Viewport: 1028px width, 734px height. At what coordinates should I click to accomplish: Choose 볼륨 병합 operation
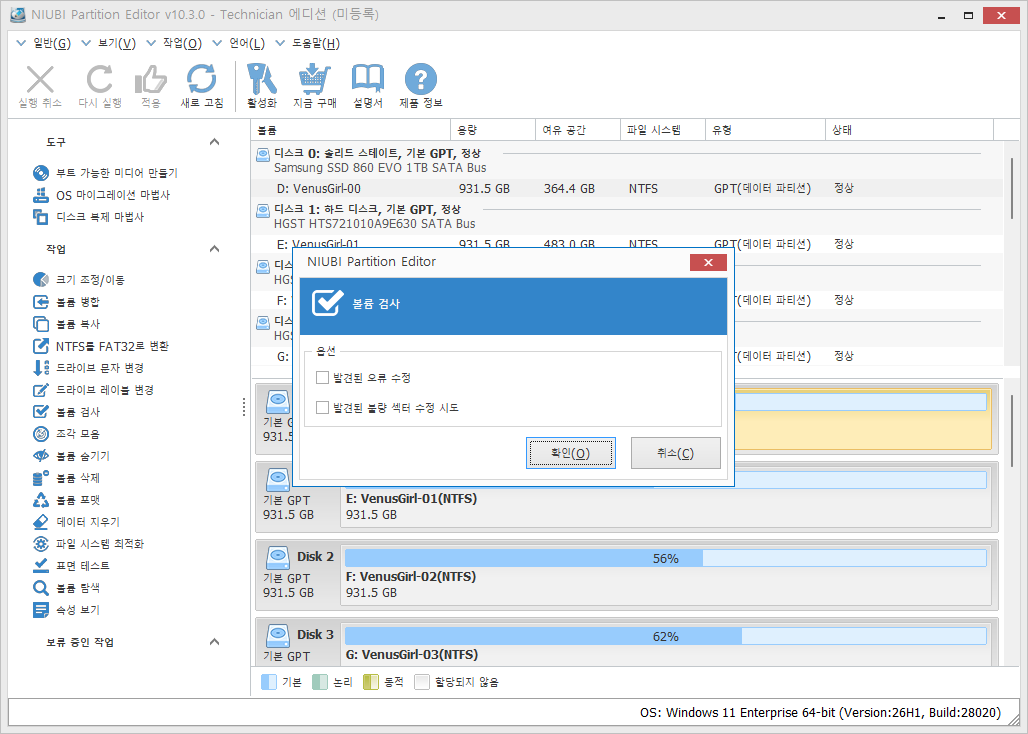pos(66,302)
